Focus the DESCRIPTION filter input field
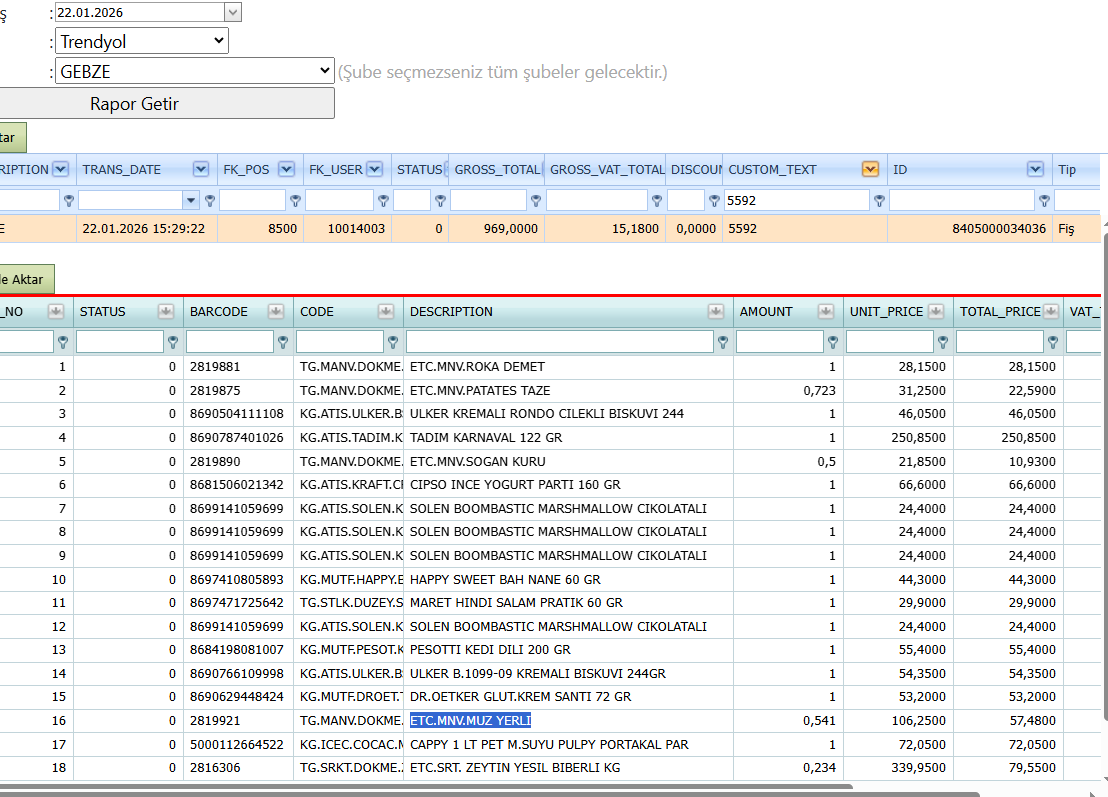 [560, 342]
